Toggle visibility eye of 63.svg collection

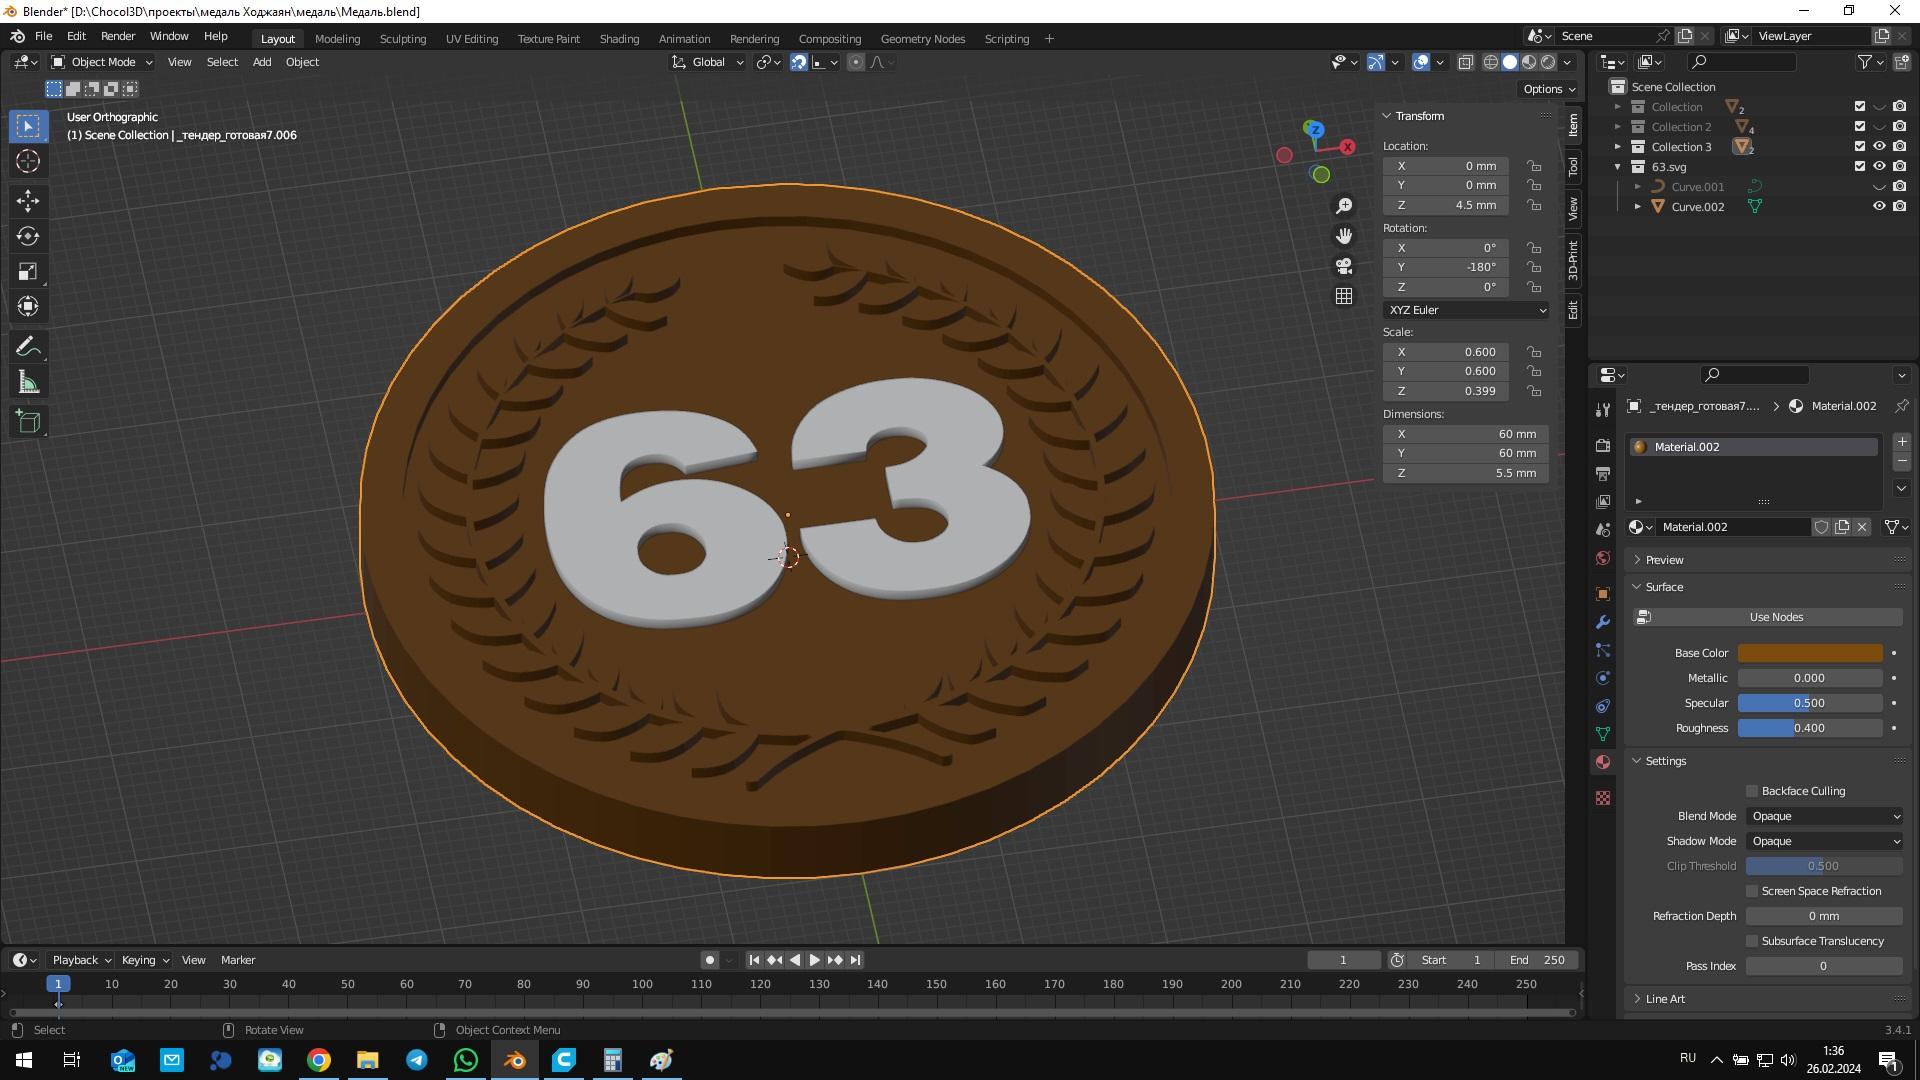point(1879,167)
